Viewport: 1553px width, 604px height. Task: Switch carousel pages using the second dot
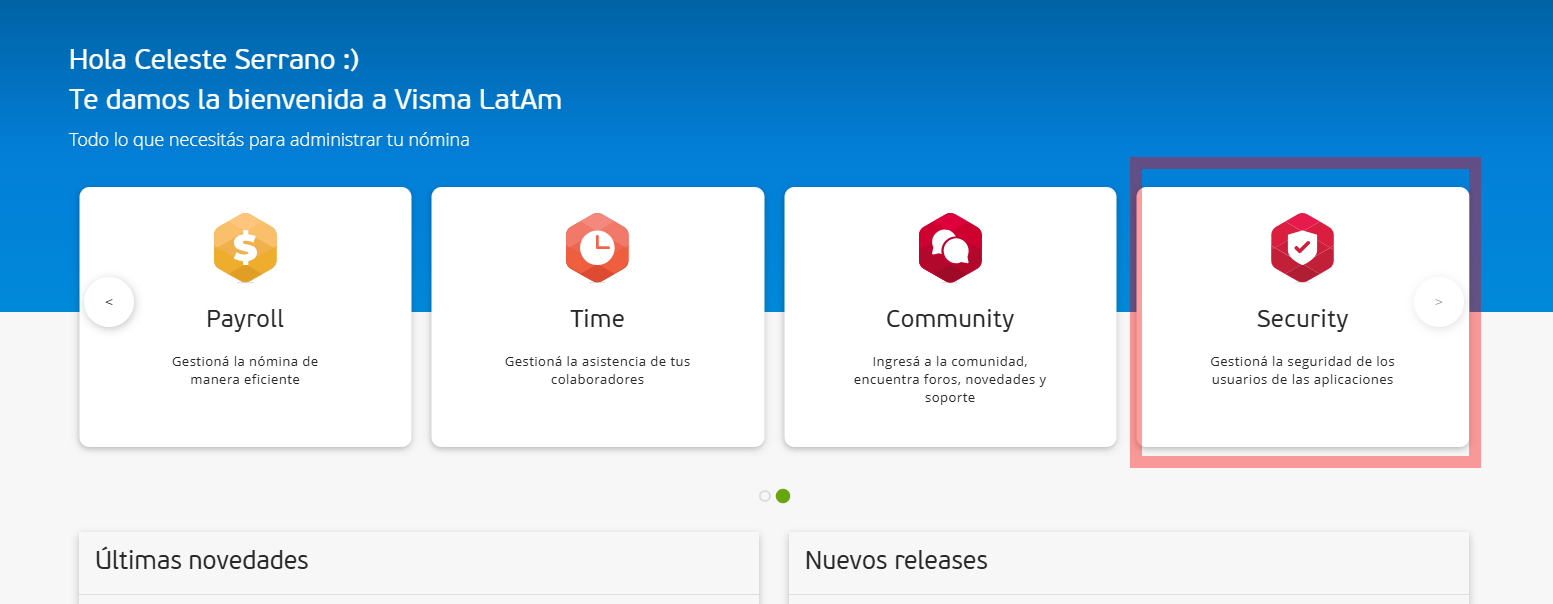click(x=783, y=494)
